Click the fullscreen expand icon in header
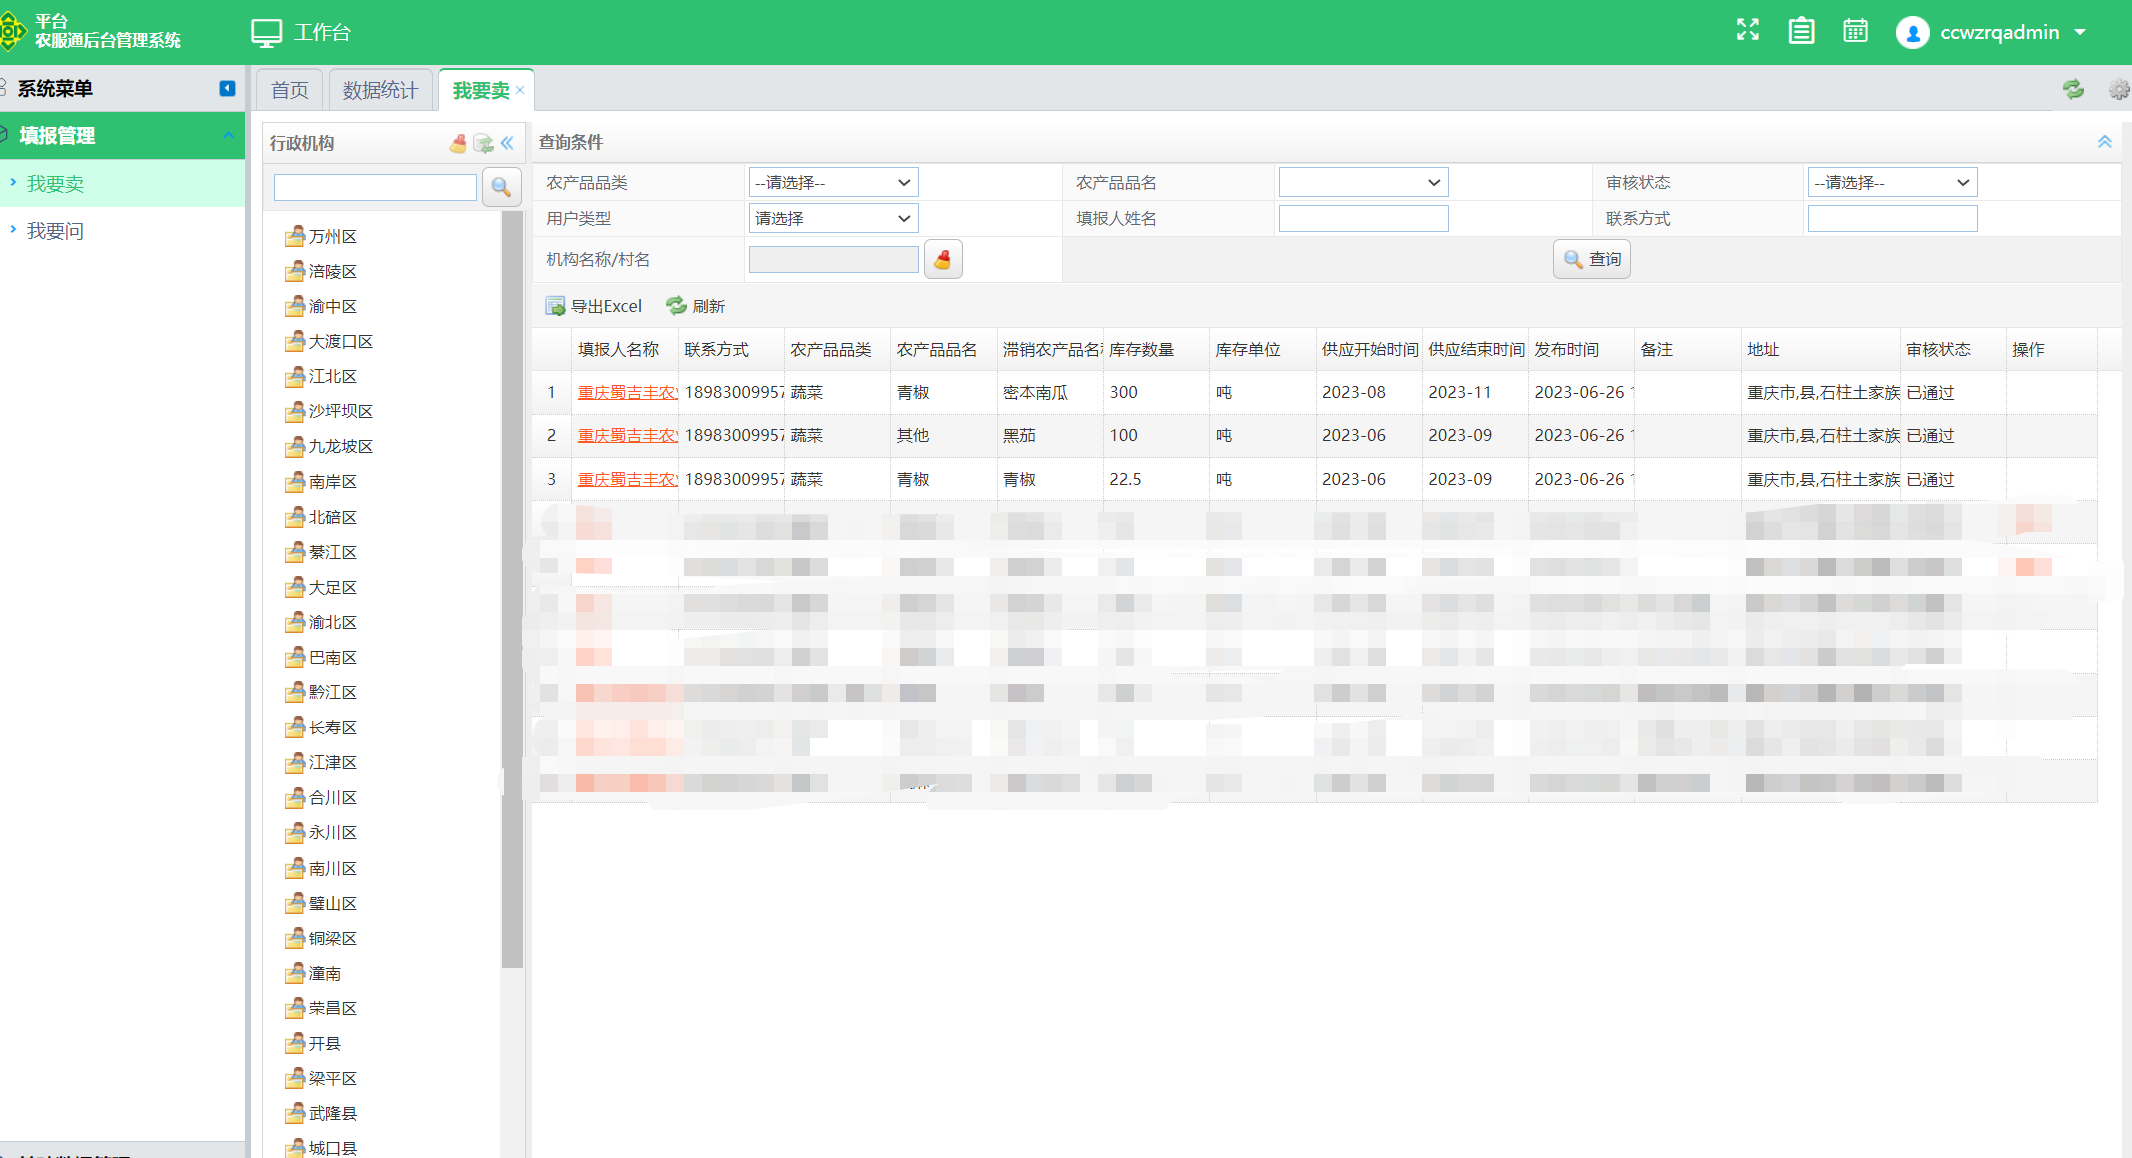 (1747, 30)
